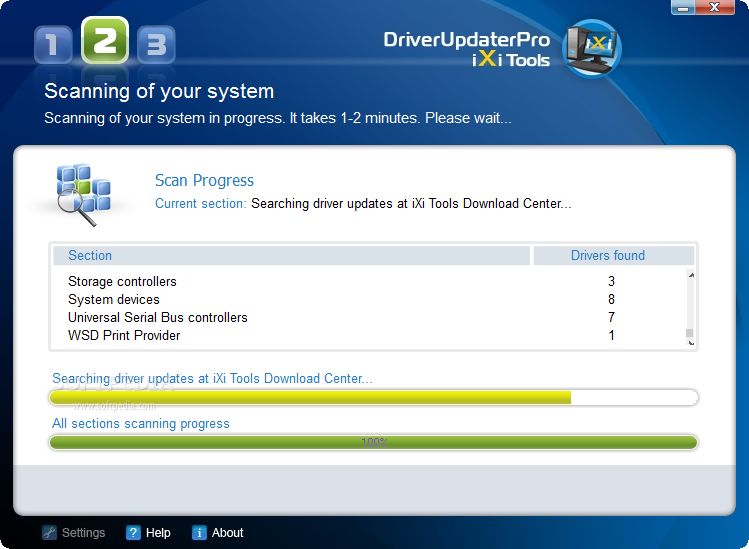Click the Current section label
Viewport: 749px width, 549px height.
(x=201, y=204)
